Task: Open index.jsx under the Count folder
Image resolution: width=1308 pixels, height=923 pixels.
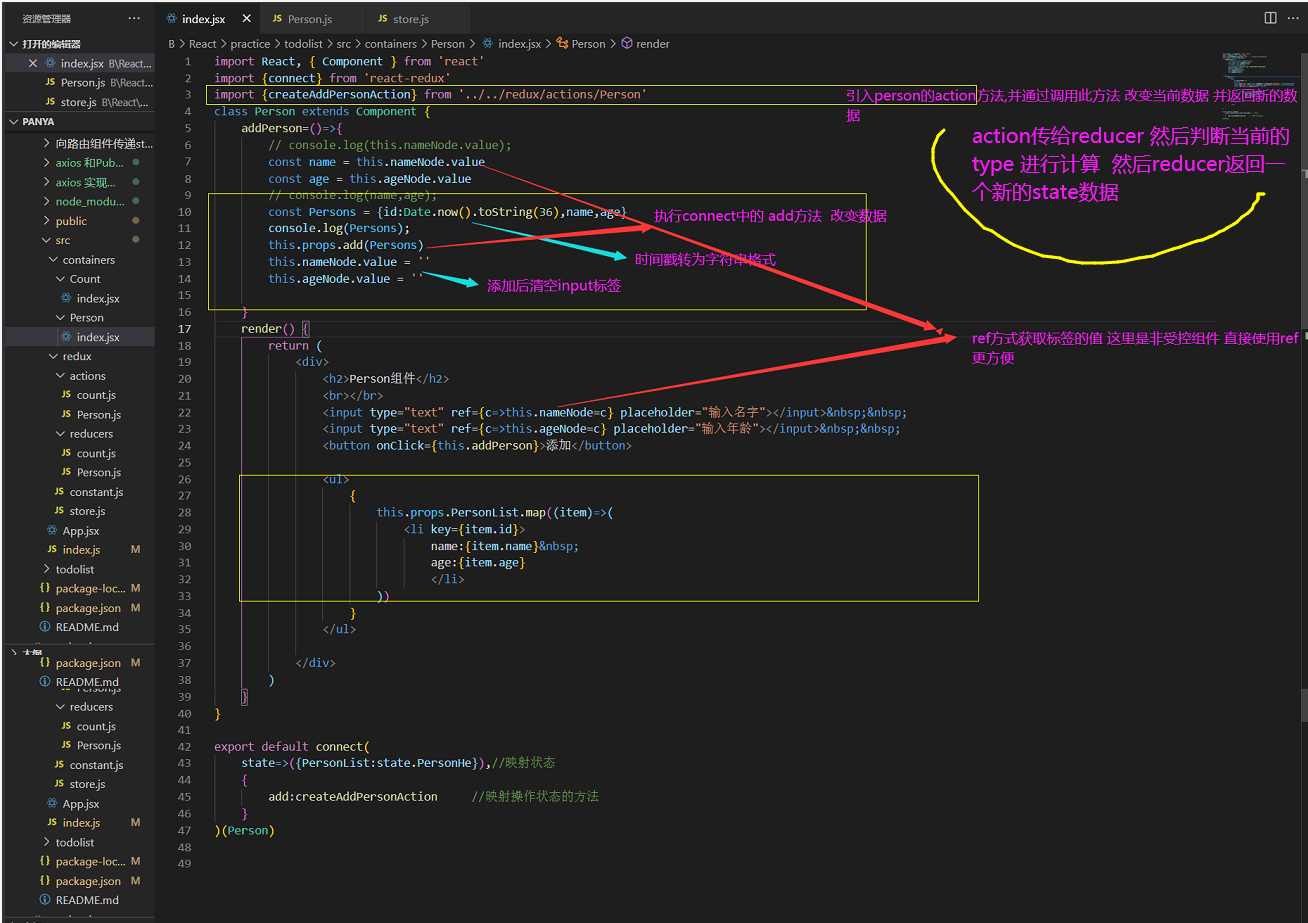Action: 98,299
